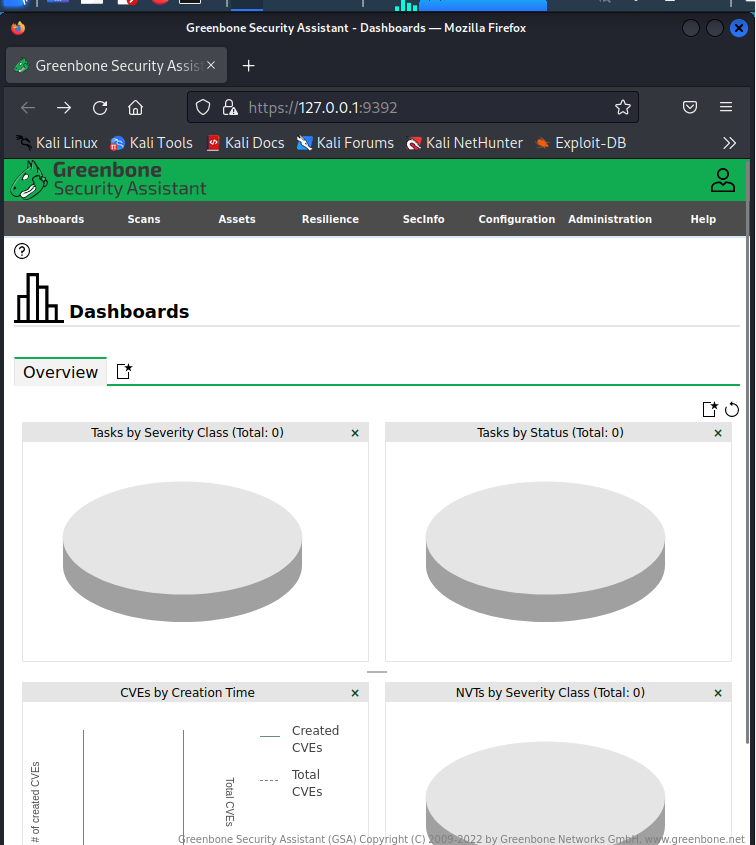Click the page vertical scrollbar
This screenshot has width=756, height=845.
(747, 453)
